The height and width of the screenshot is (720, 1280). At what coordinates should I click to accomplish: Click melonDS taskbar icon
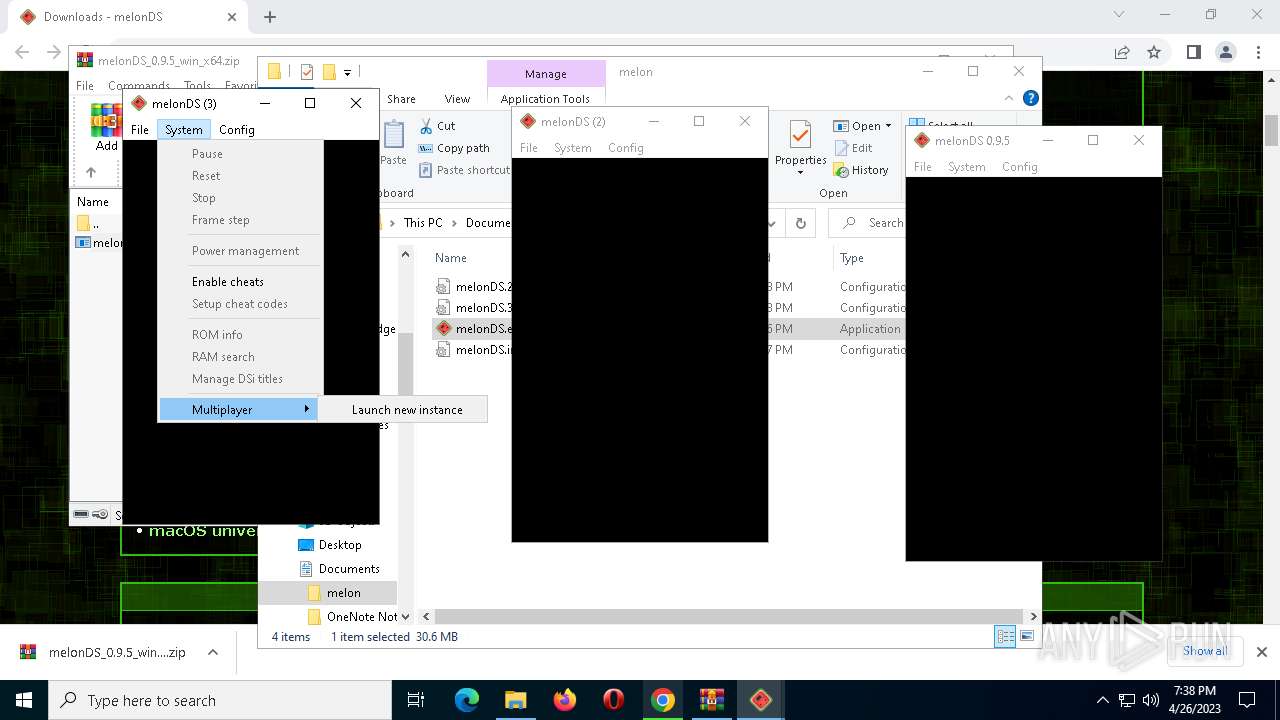(x=761, y=700)
